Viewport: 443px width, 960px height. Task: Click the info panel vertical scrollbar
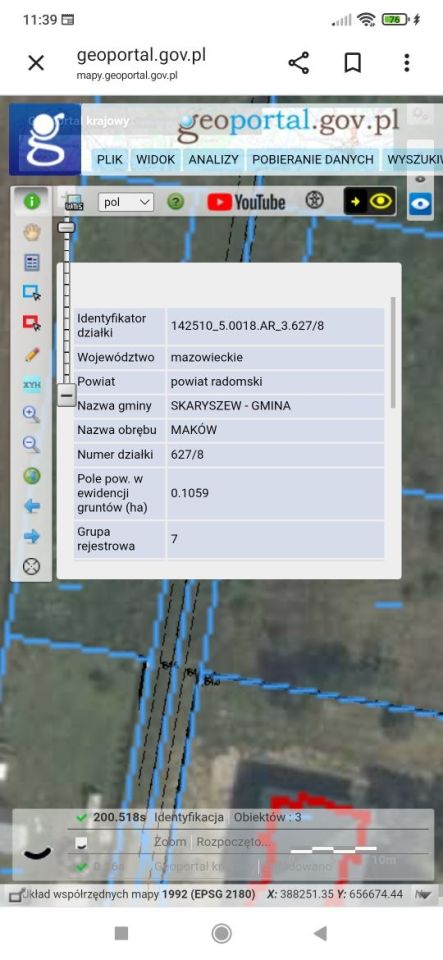393,353
